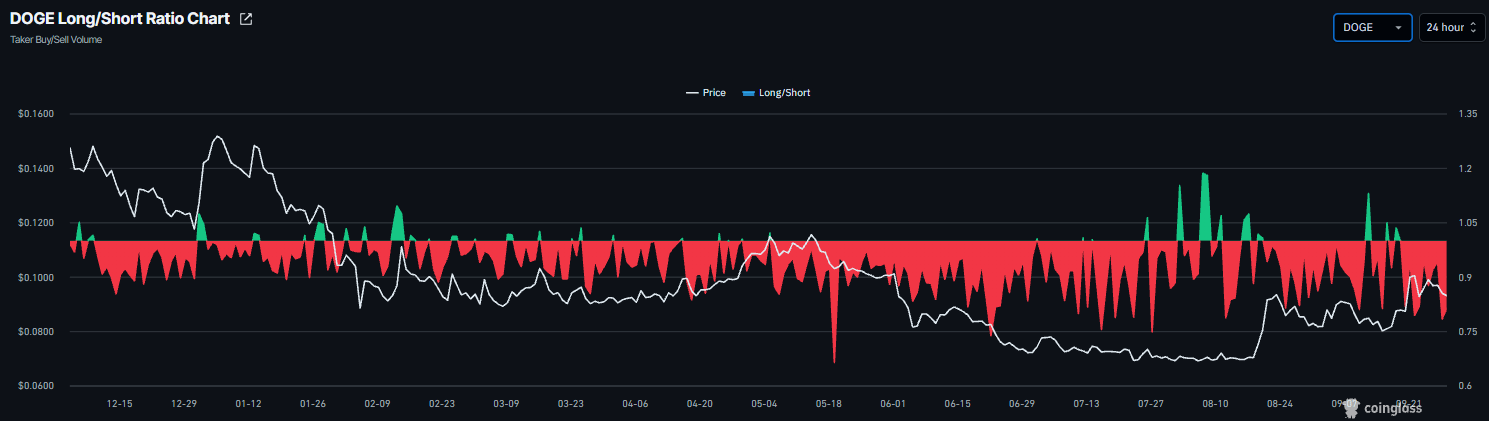The width and height of the screenshot is (1489, 421).
Task: Click the 0.9 ratio axis label
Action: [1465, 277]
